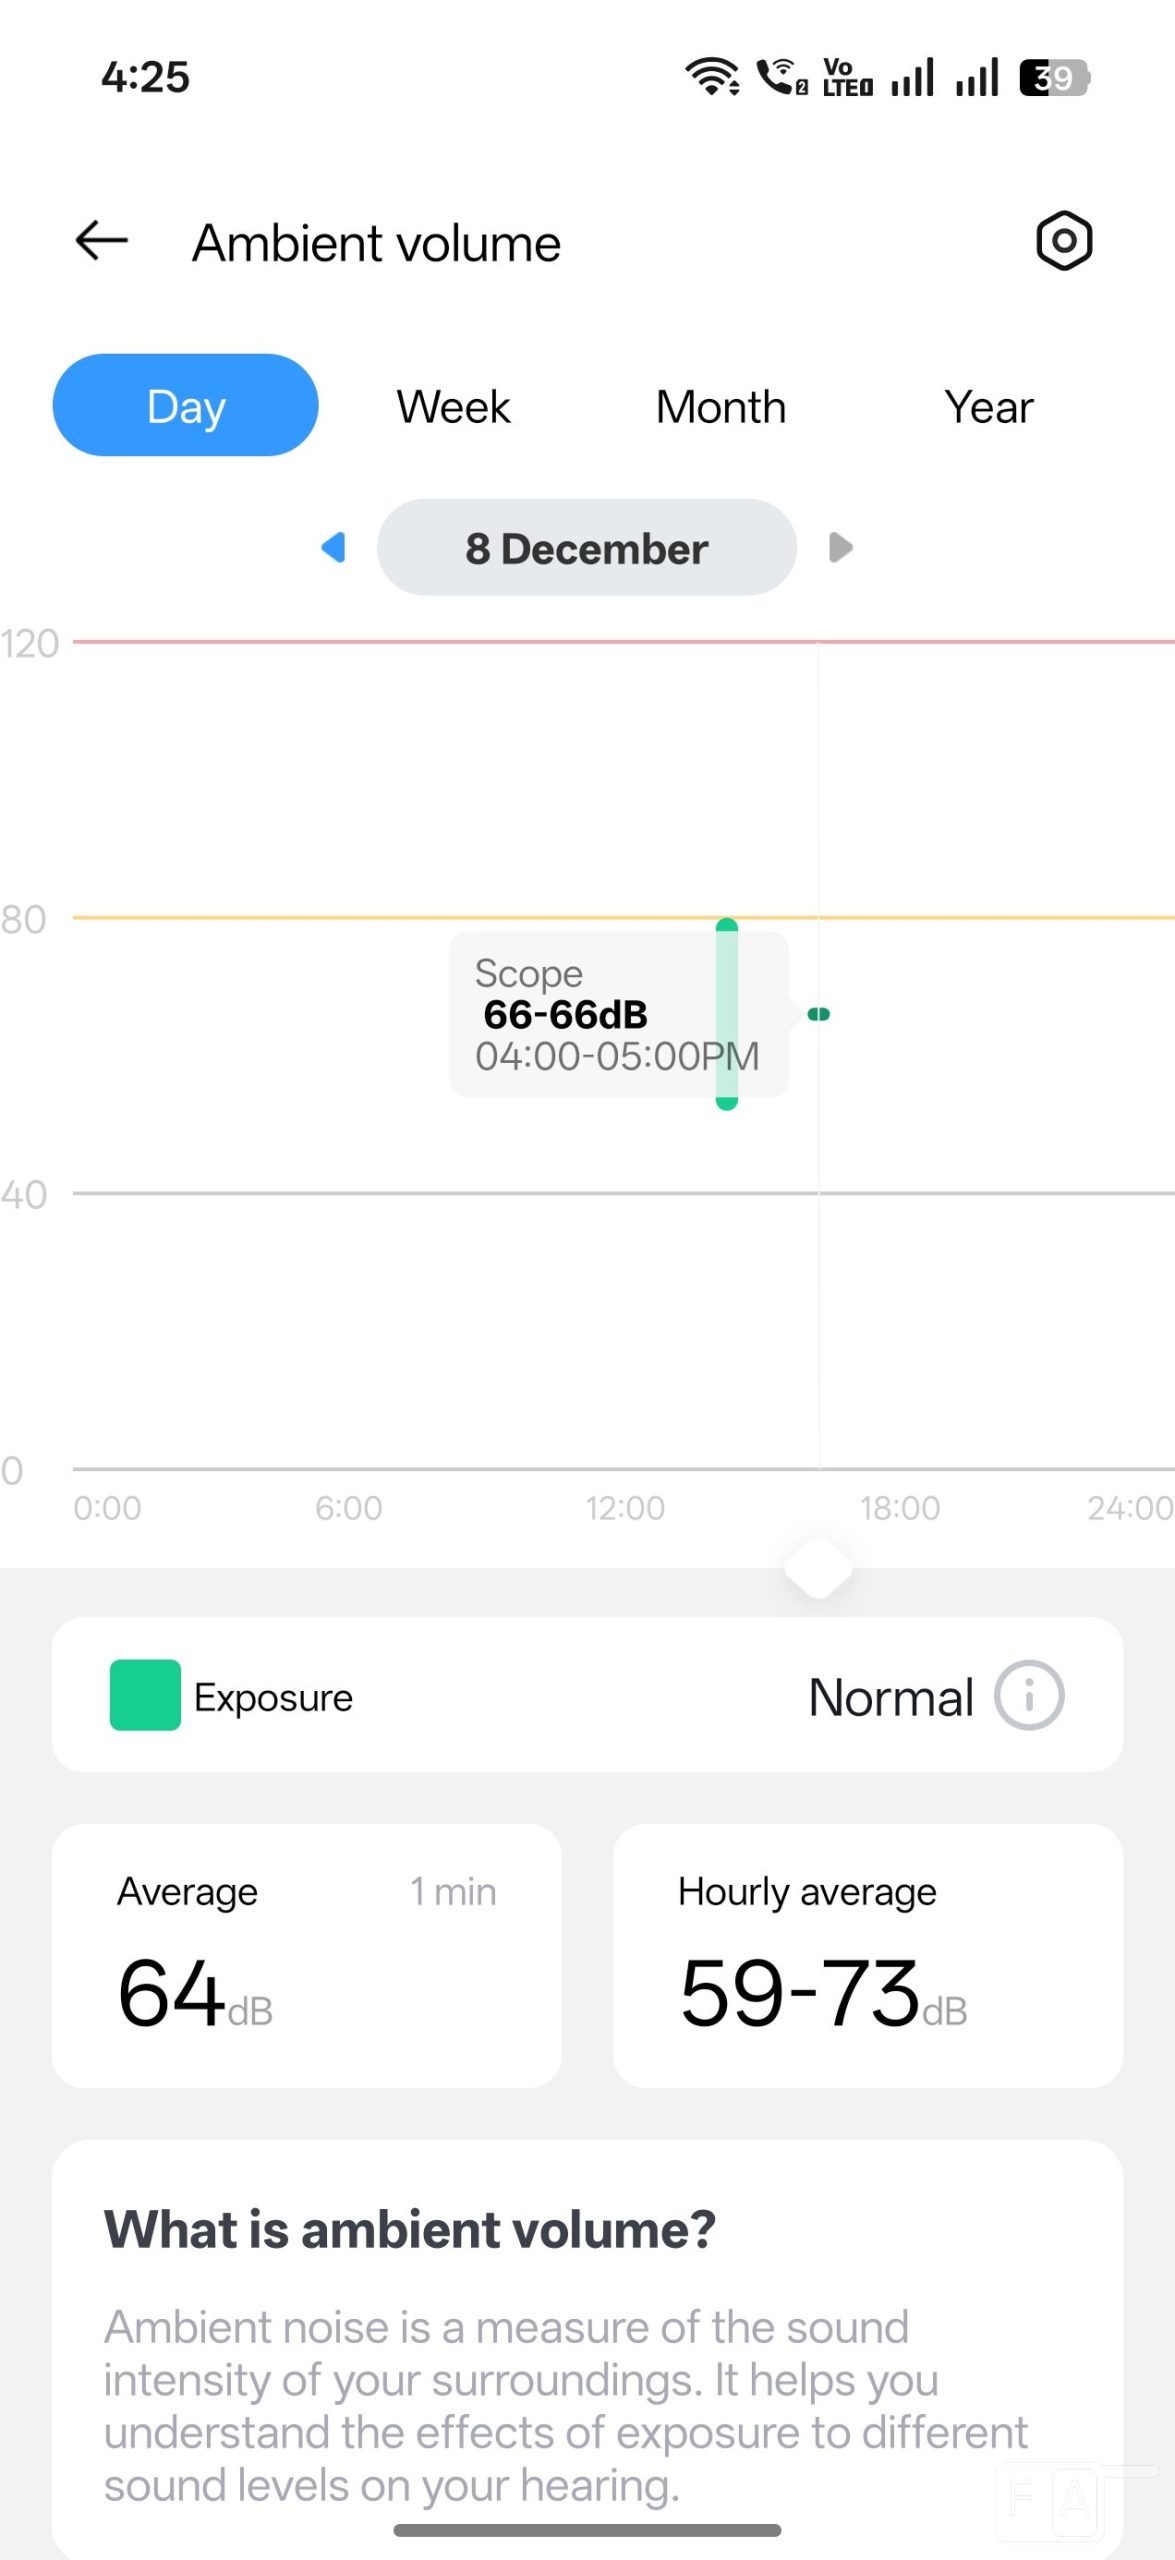Switch to the Week tab

(x=453, y=407)
